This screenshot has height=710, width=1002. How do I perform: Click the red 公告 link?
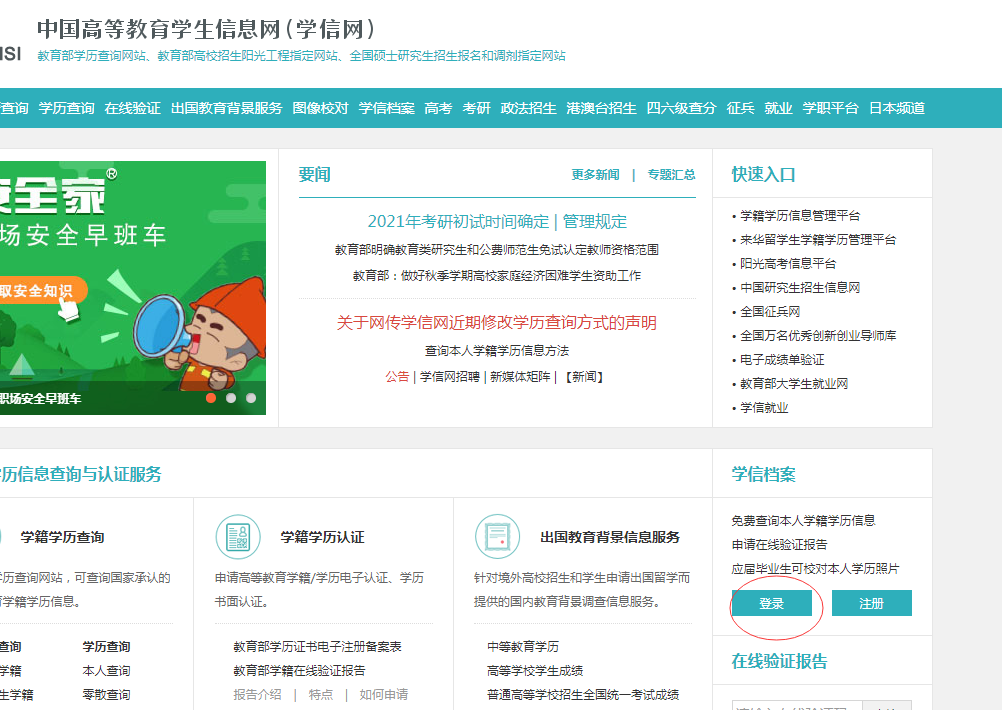397,377
